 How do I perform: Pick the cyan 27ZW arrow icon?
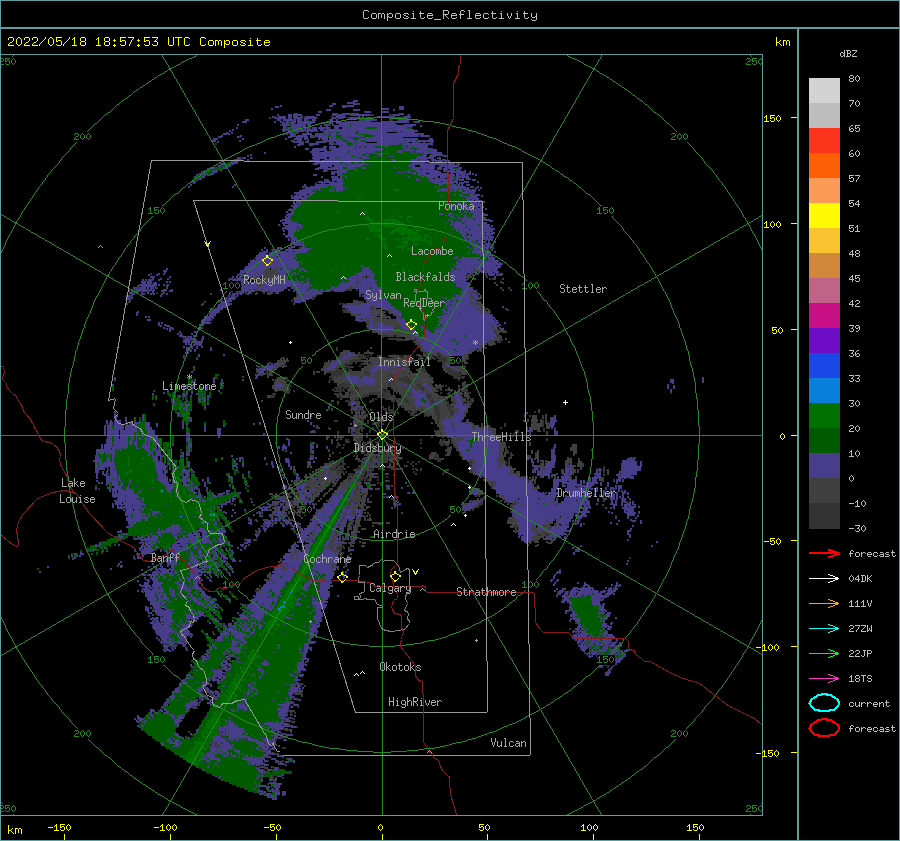[824, 629]
